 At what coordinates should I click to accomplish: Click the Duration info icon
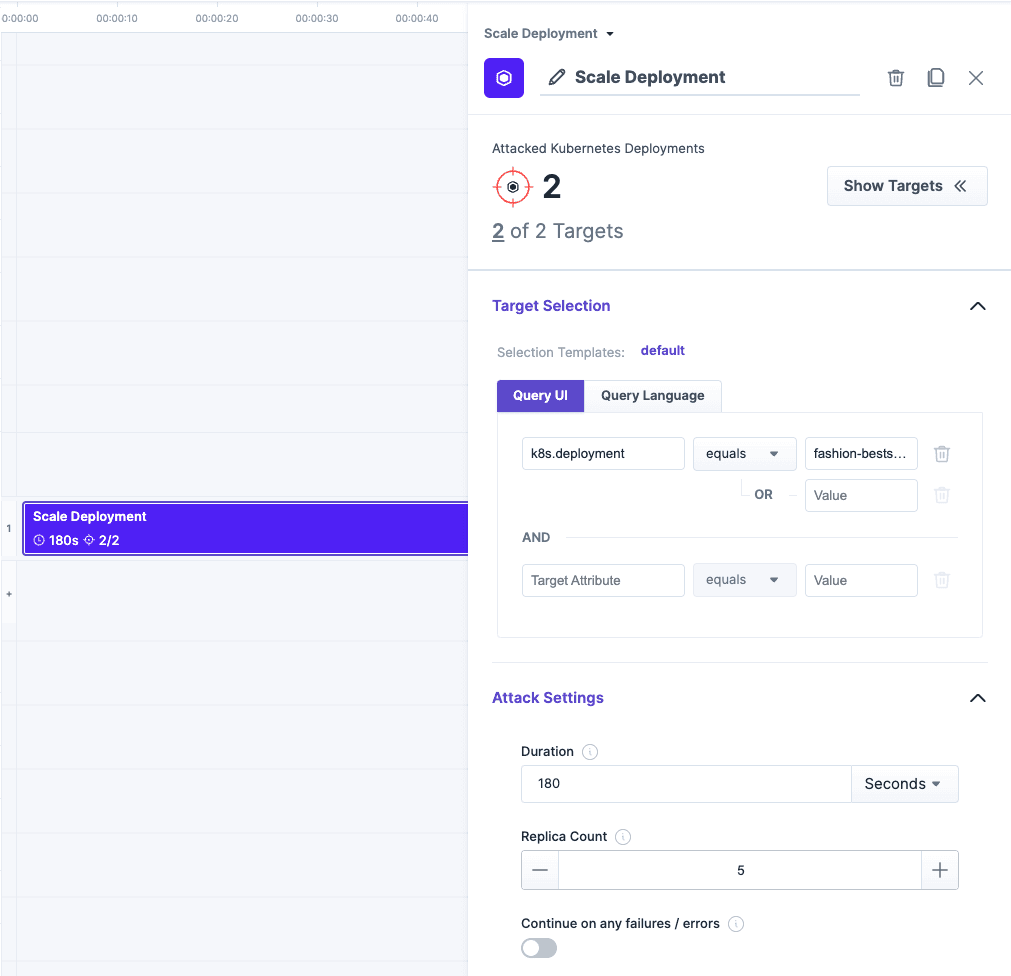click(590, 751)
